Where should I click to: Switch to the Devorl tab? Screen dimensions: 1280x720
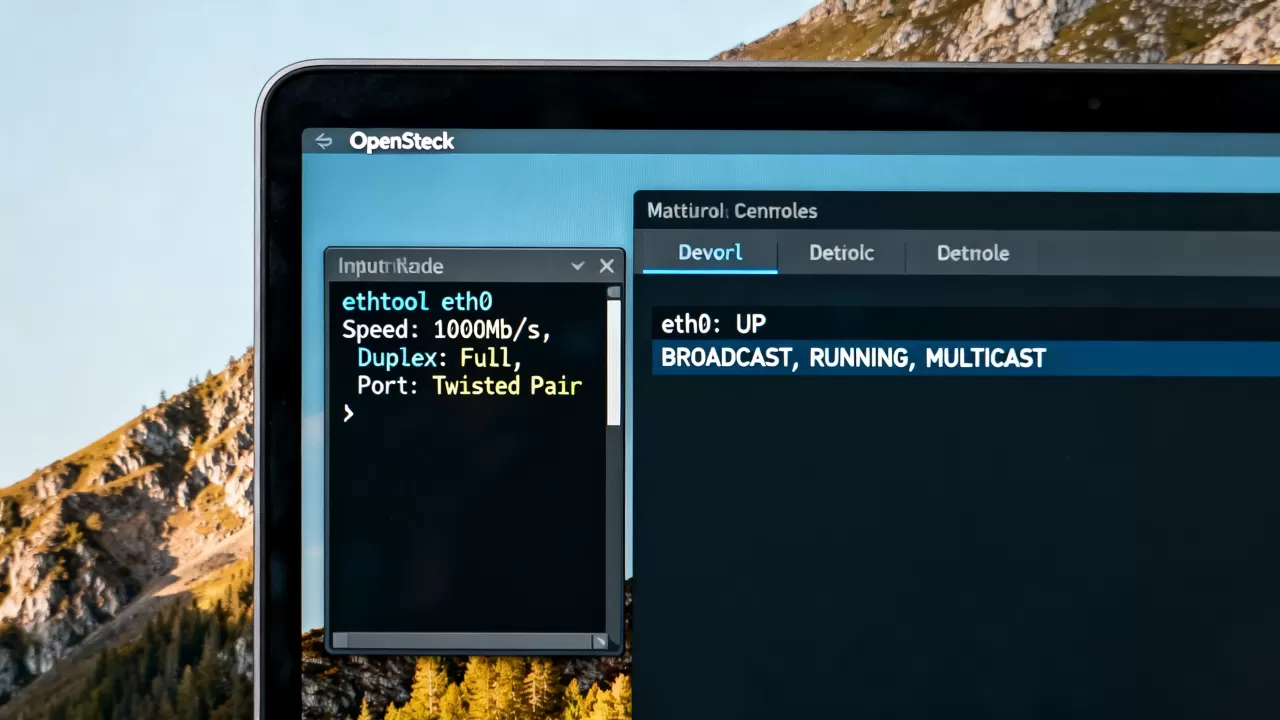point(710,253)
